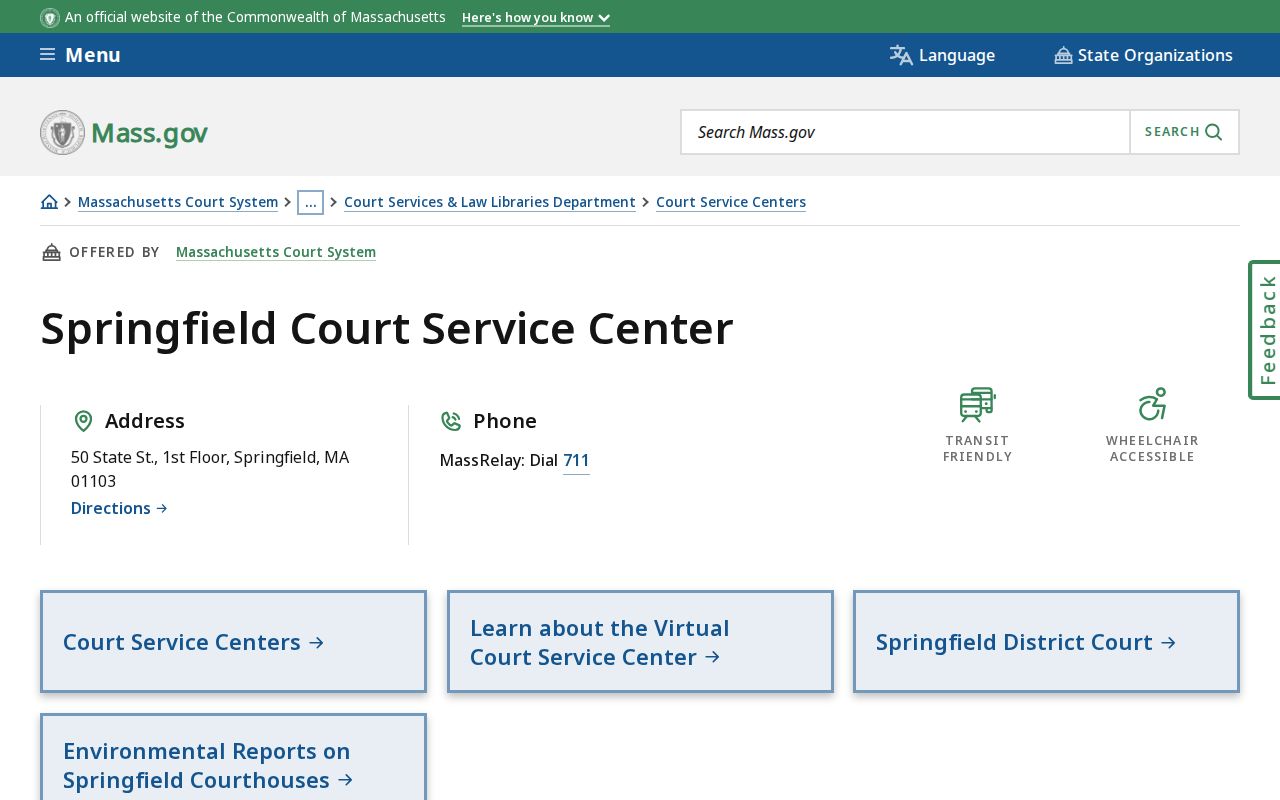Open Learn about the Virtual Court Service Center
The width and height of the screenshot is (1280, 800).
pos(640,642)
